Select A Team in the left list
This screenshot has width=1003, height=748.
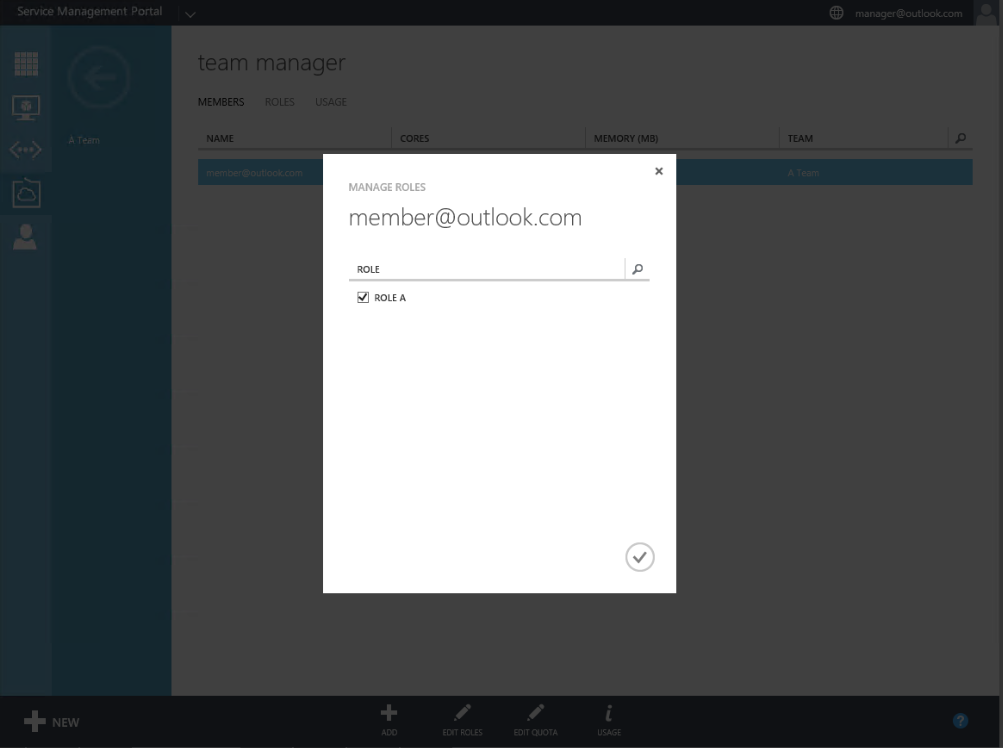click(x=84, y=140)
